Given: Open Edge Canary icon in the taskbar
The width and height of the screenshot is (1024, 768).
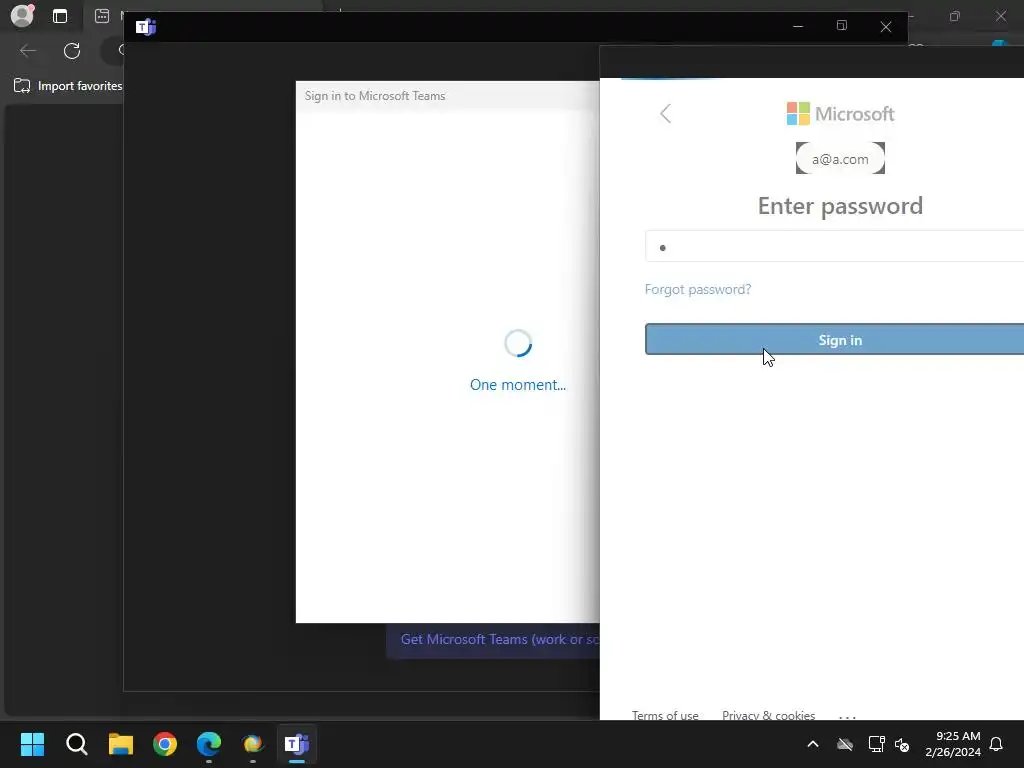Looking at the screenshot, I should pyautogui.click(x=253, y=744).
